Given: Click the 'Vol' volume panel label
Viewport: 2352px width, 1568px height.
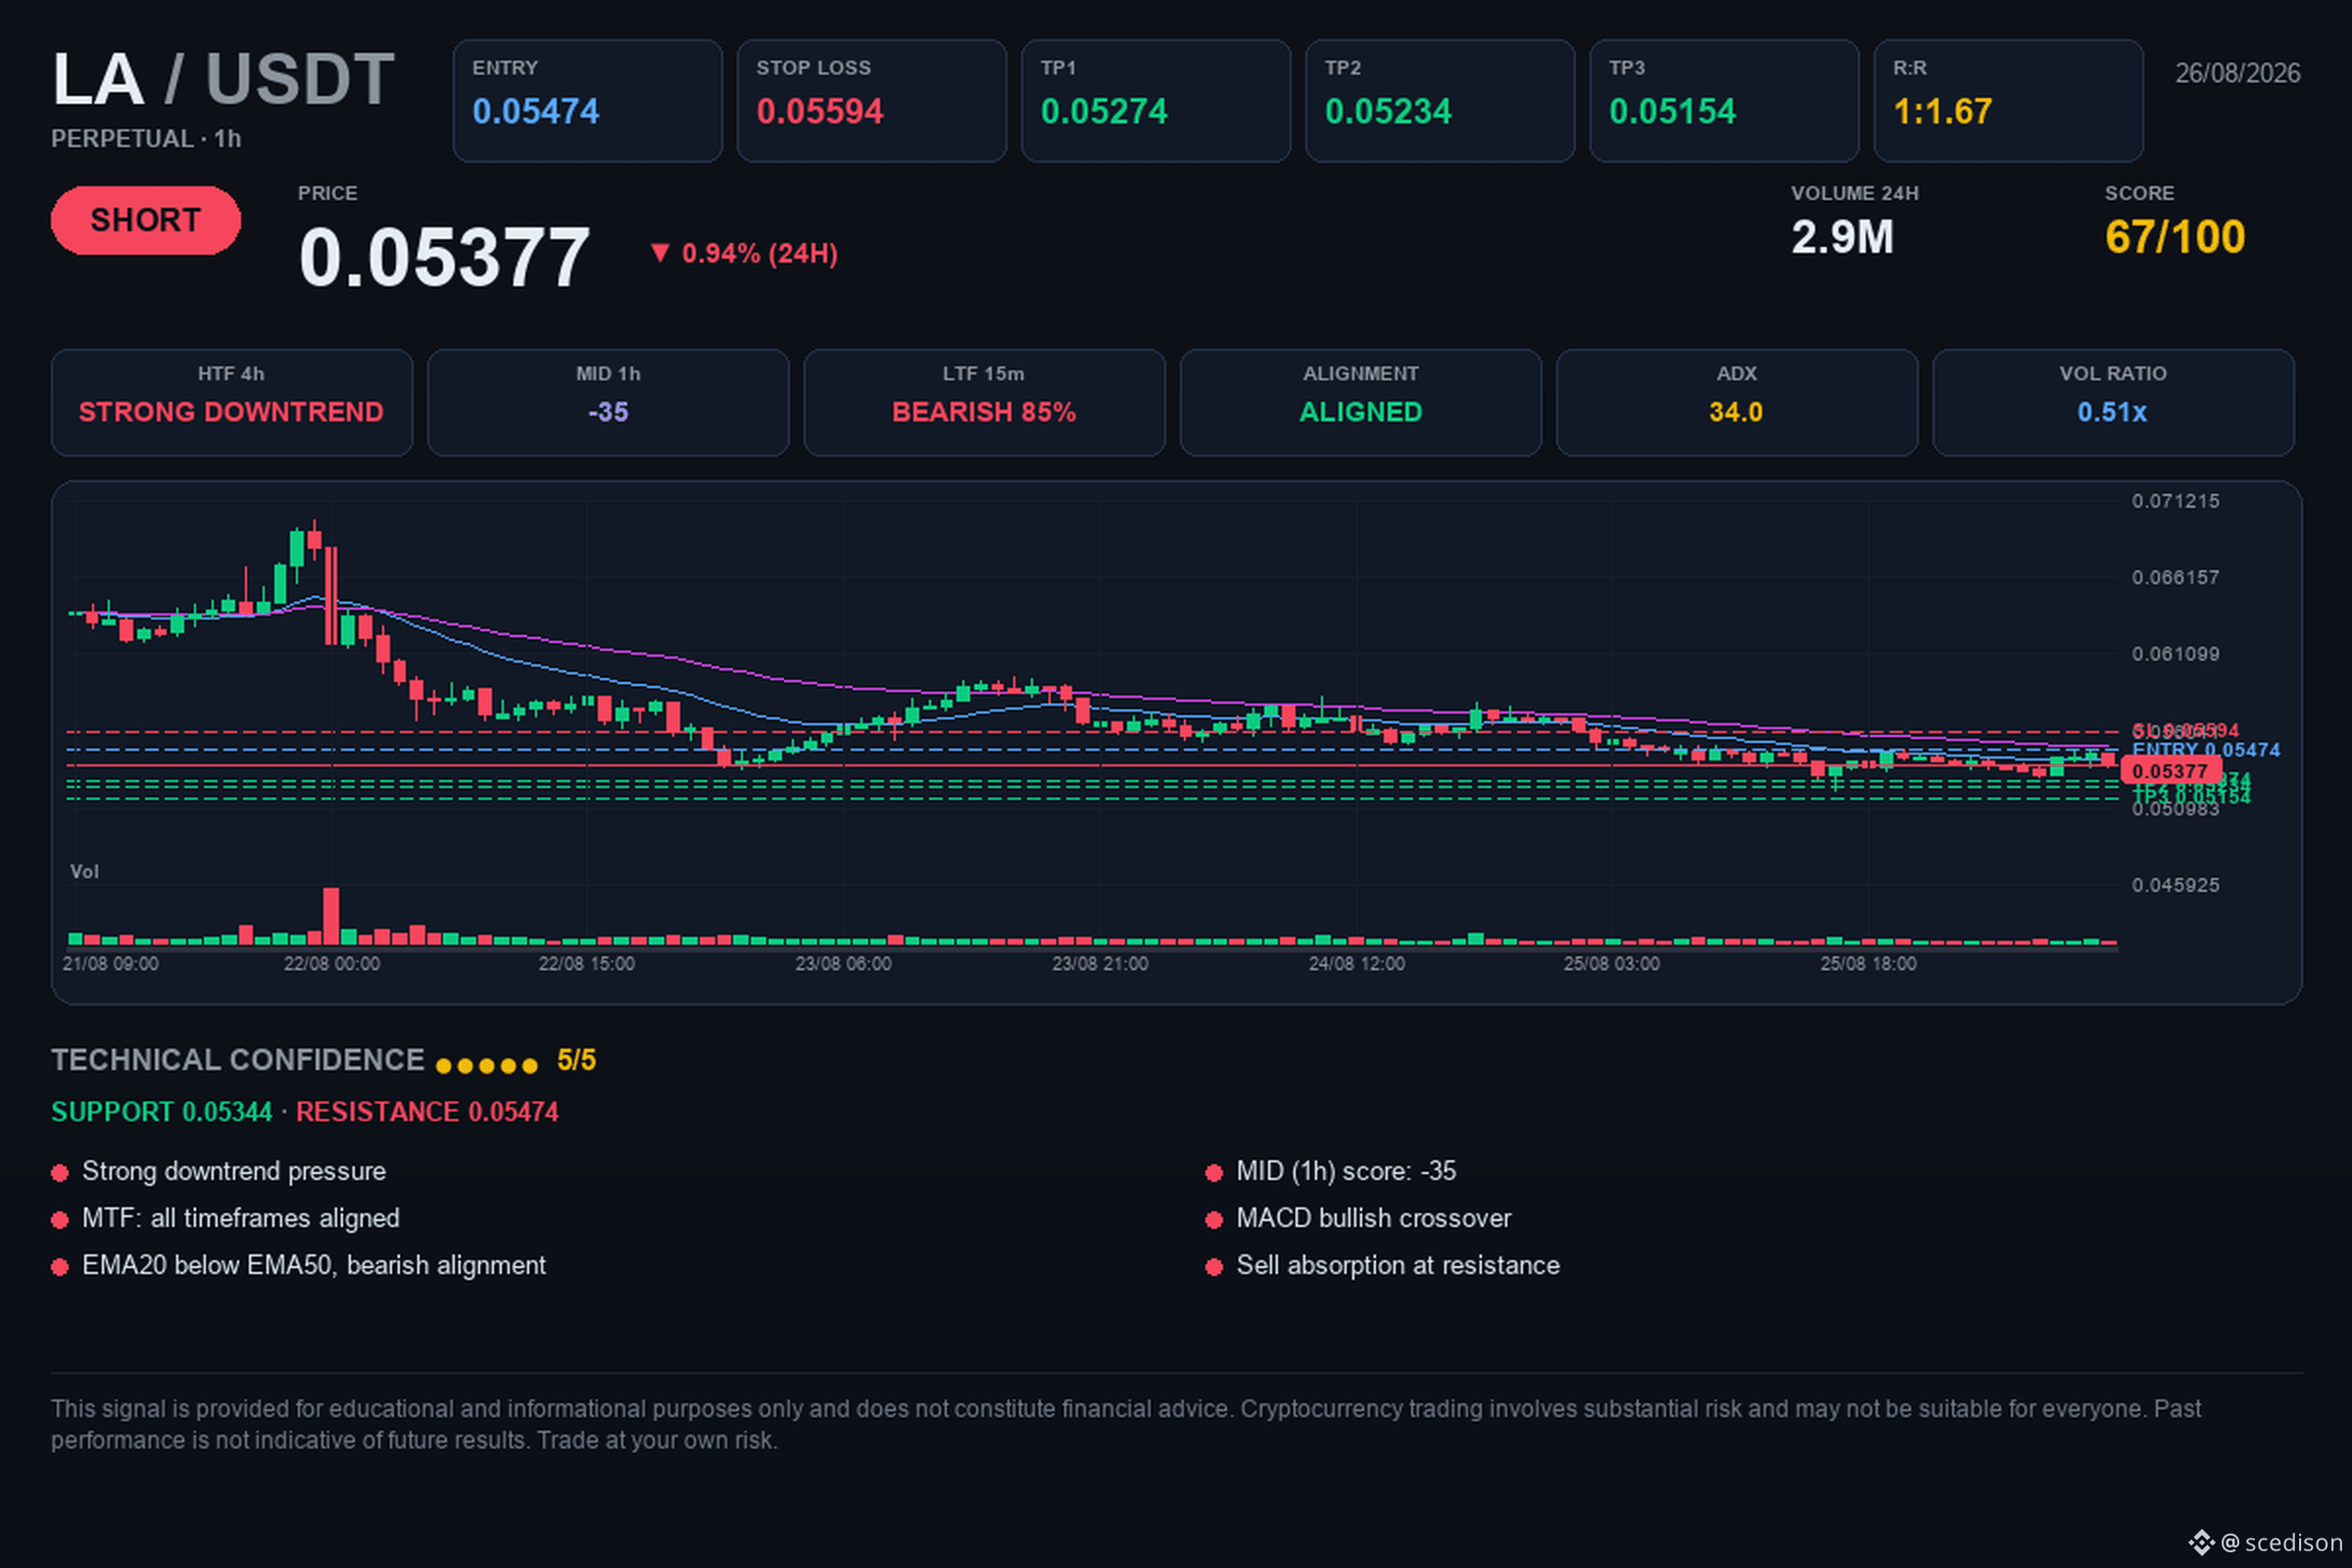Looking at the screenshot, I should pos(84,872).
